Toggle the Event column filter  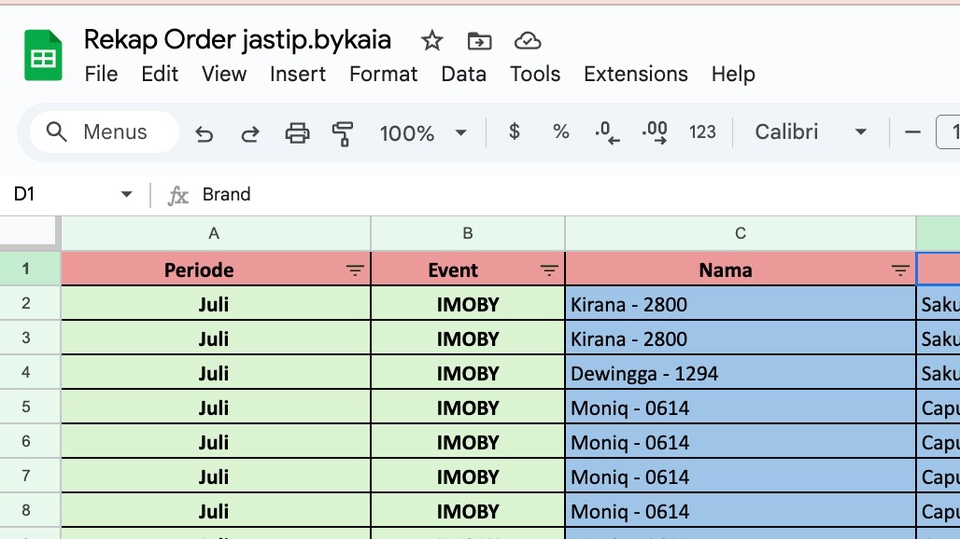pos(549,270)
